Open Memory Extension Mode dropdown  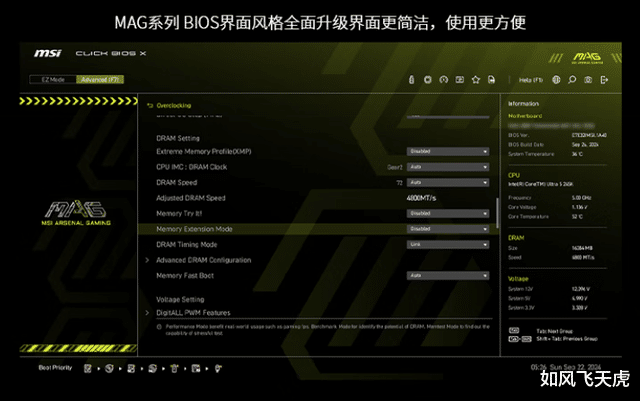point(448,229)
